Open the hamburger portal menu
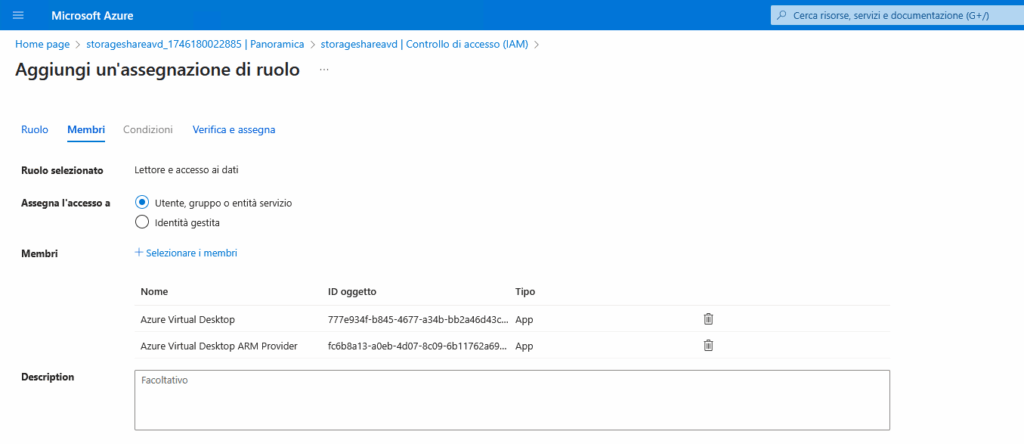This screenshot has height=444, width=1024. 18,15
